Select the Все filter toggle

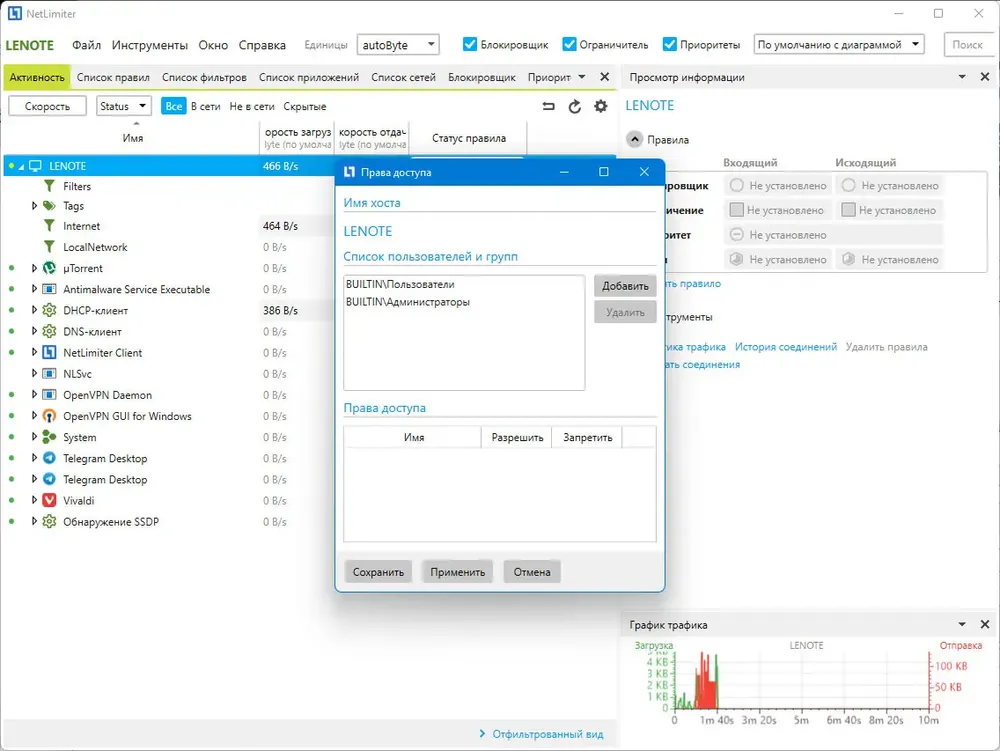[173, 106]
